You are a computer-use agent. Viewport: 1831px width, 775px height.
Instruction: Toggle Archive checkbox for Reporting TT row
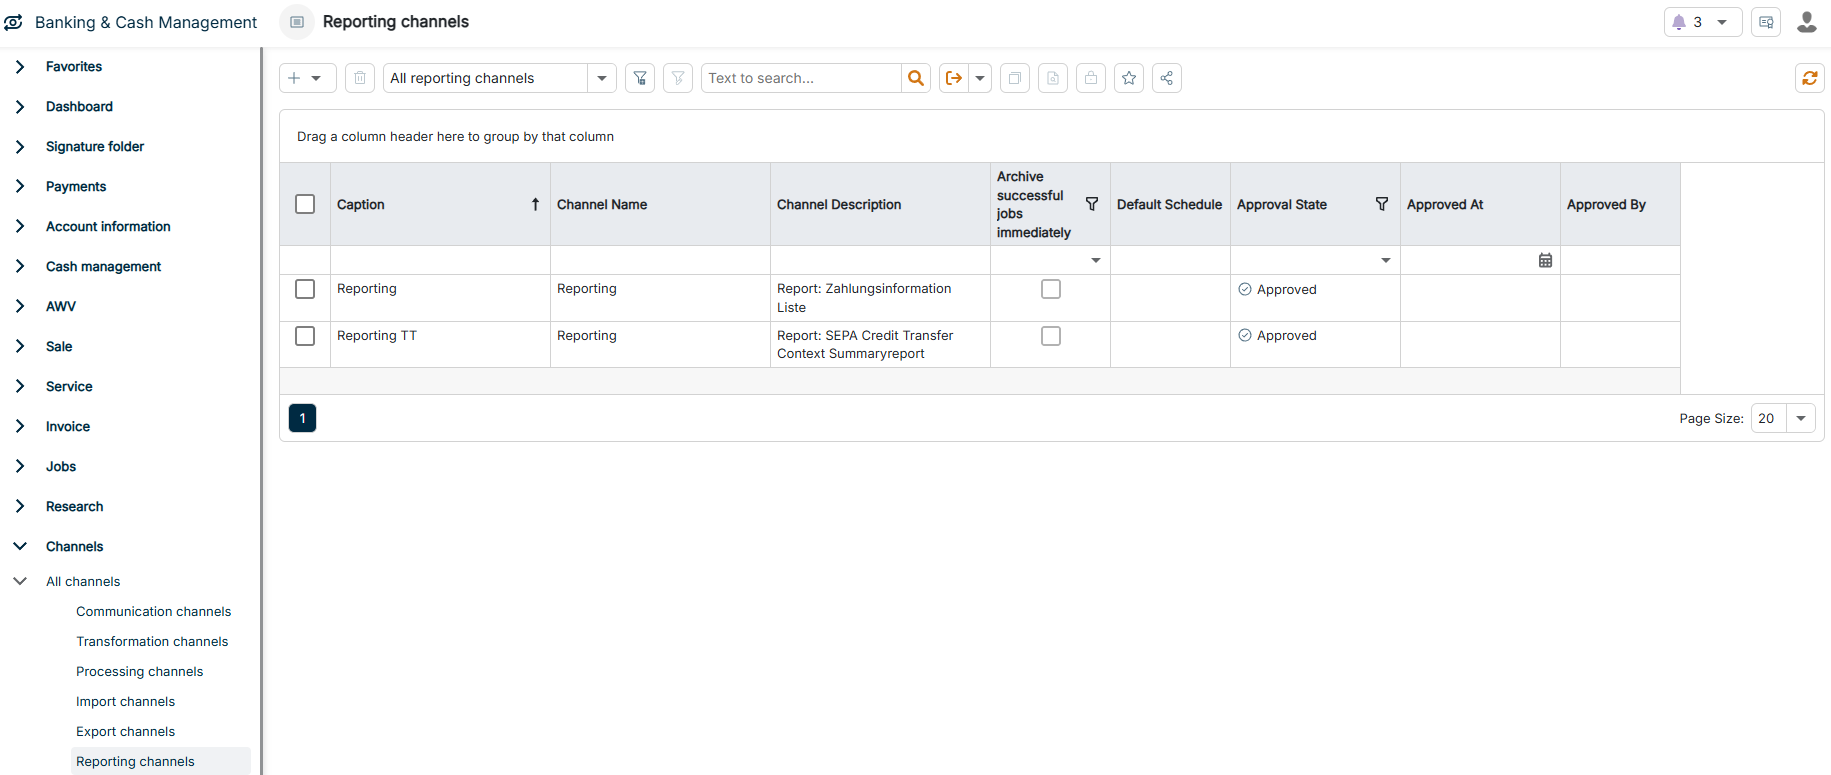tap(1051, 336)
